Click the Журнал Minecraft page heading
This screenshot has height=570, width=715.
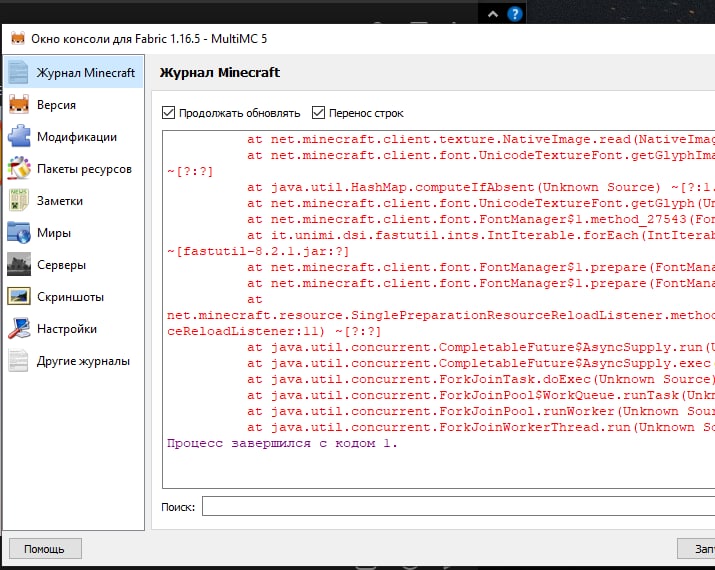(220, 72)
